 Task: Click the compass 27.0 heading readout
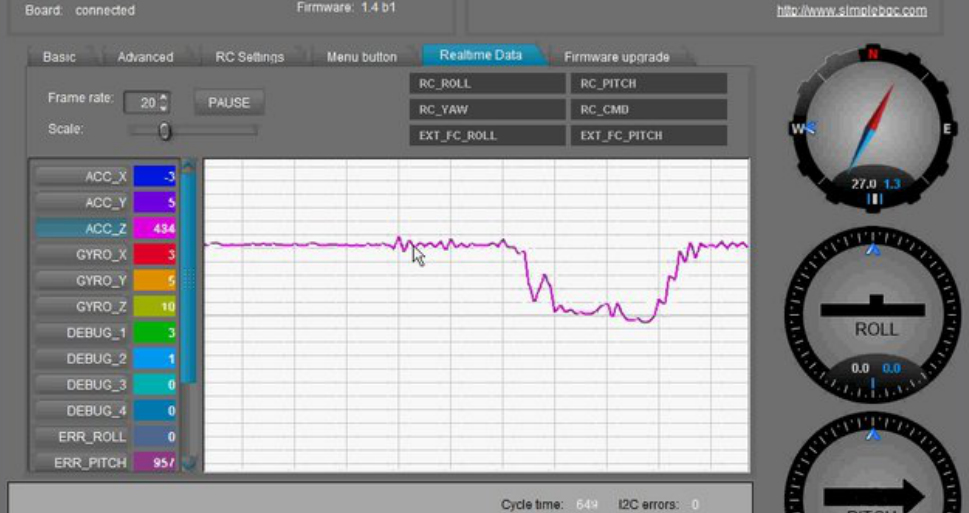(863, 184)
